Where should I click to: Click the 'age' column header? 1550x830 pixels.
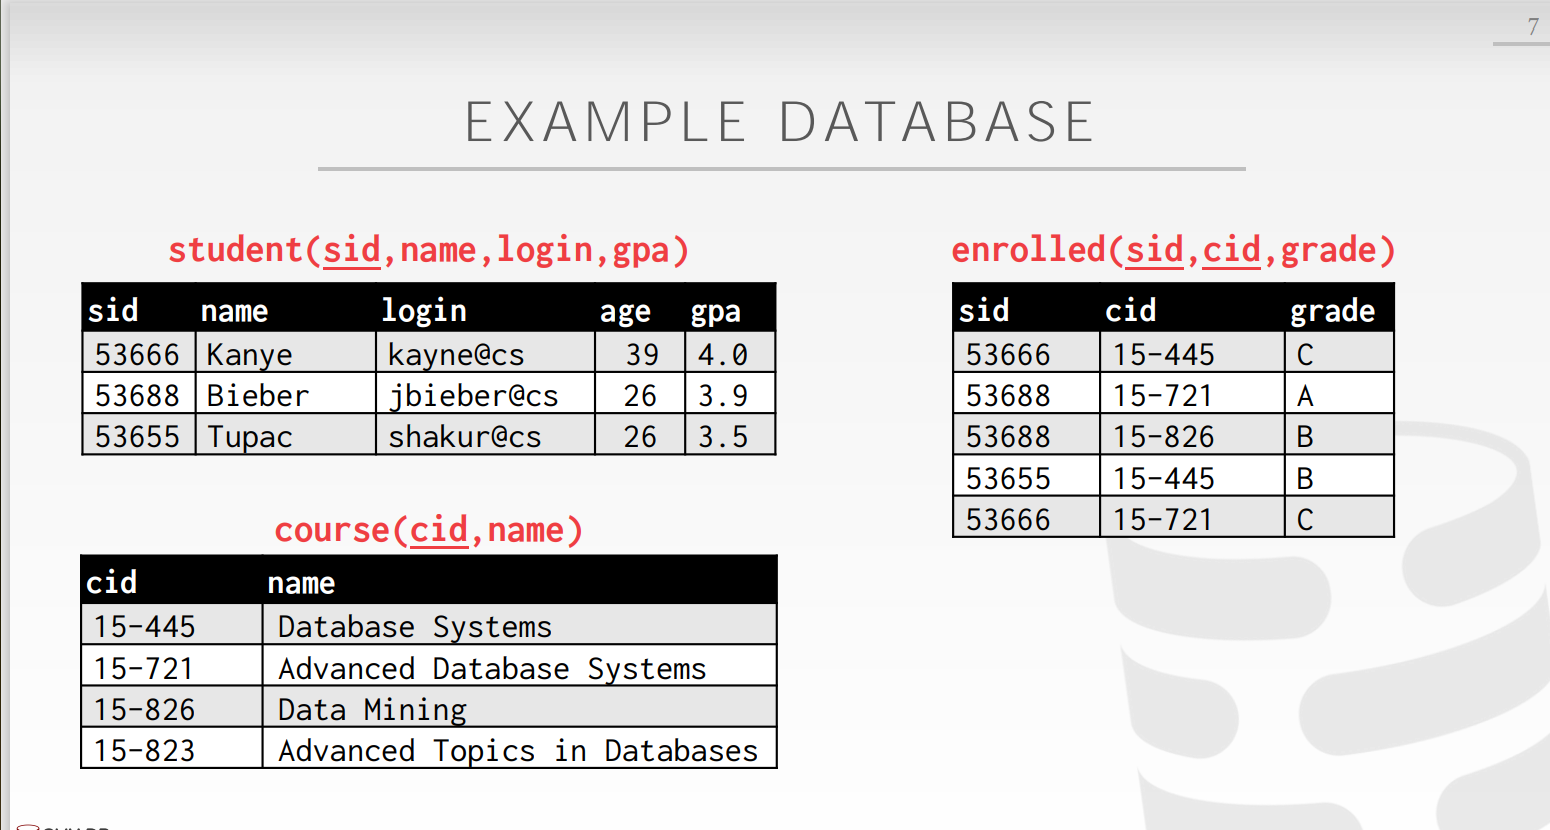tap(625, 312)
